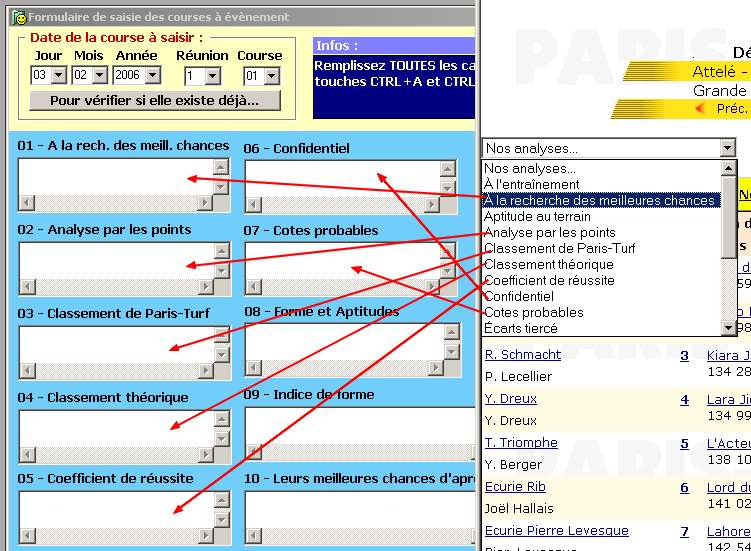
Task: Click up arrow of field 06 vertical scrollbar
Action: pos(447,169)
